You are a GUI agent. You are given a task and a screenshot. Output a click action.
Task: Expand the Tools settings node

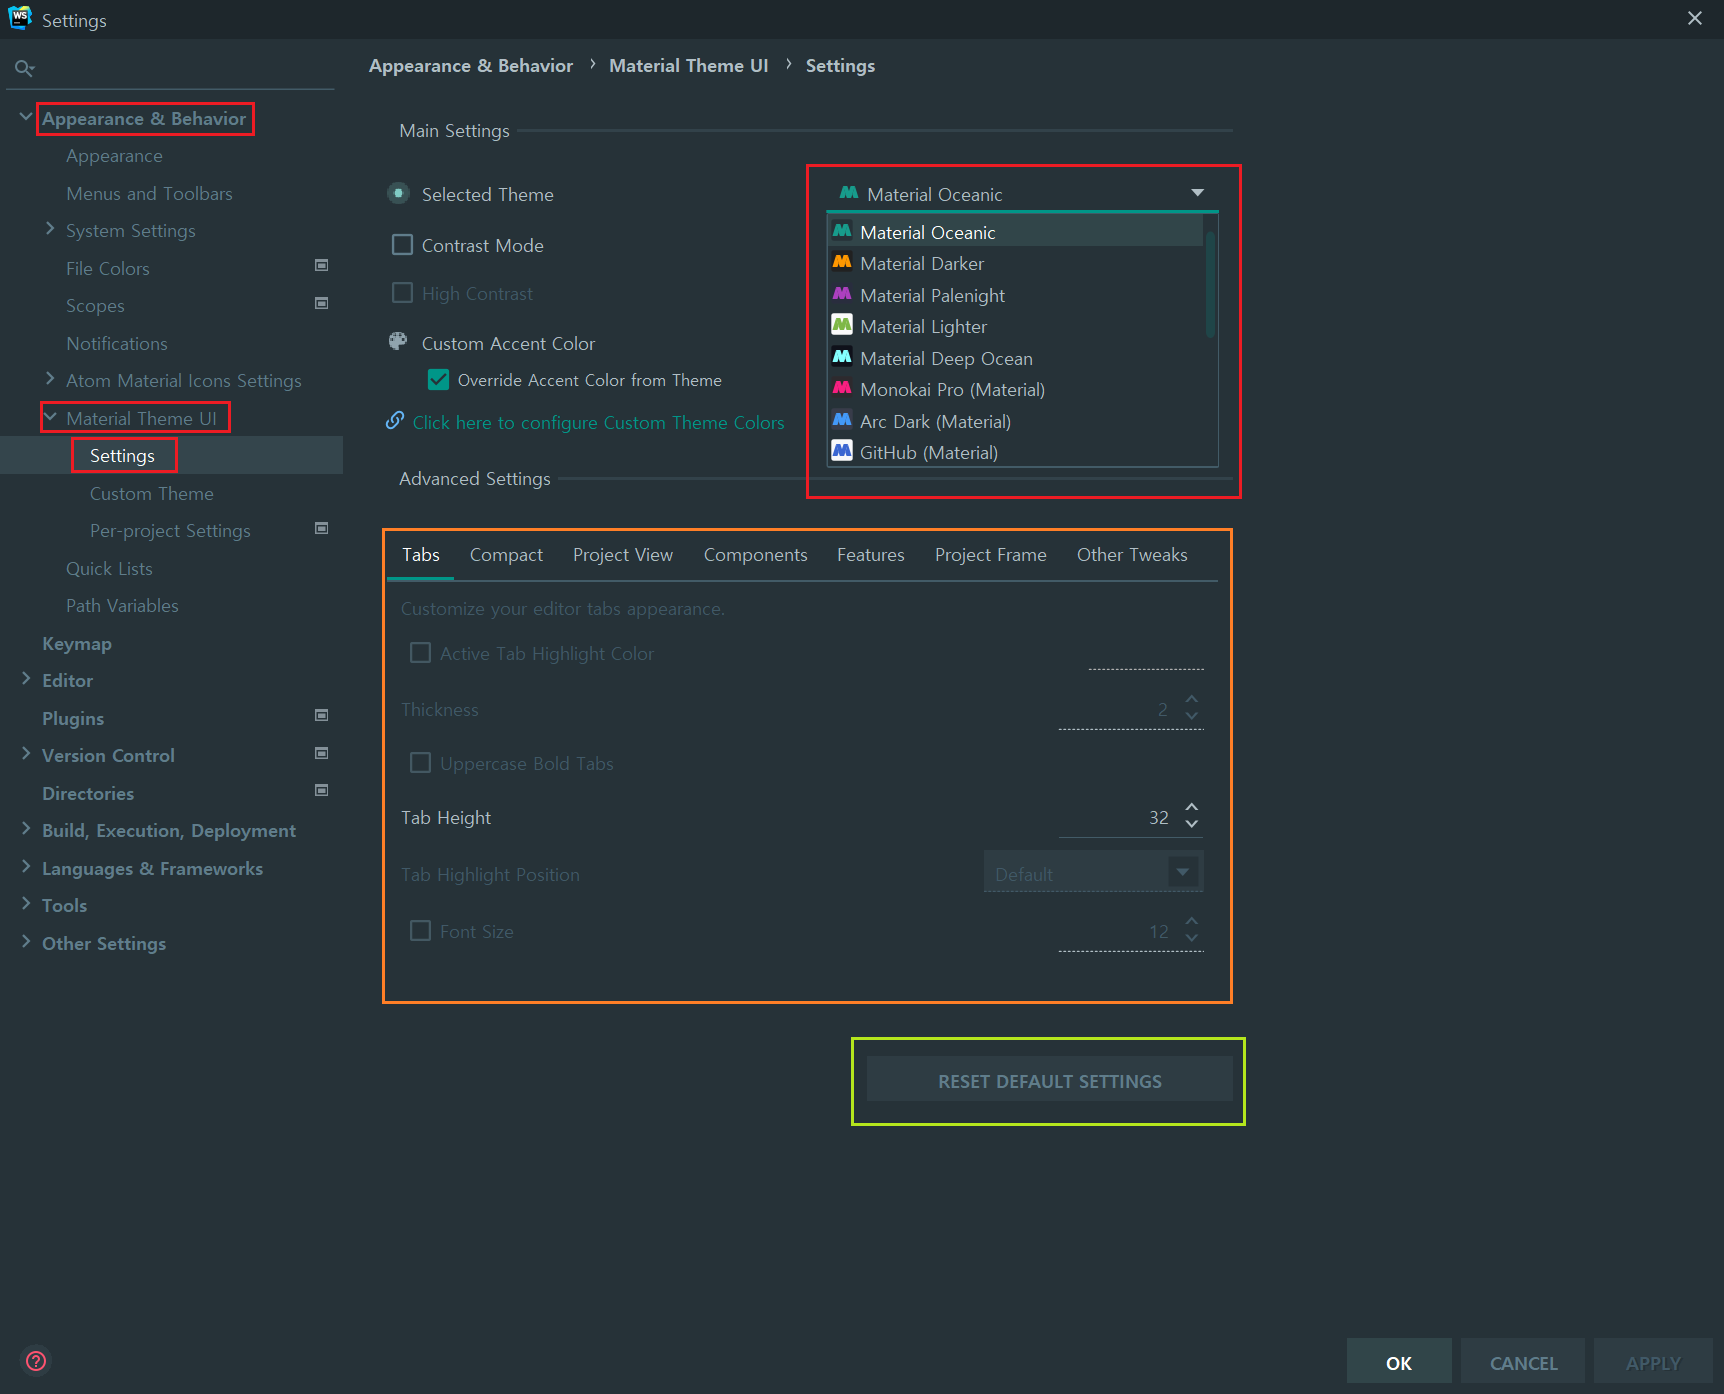click(26, 904)
